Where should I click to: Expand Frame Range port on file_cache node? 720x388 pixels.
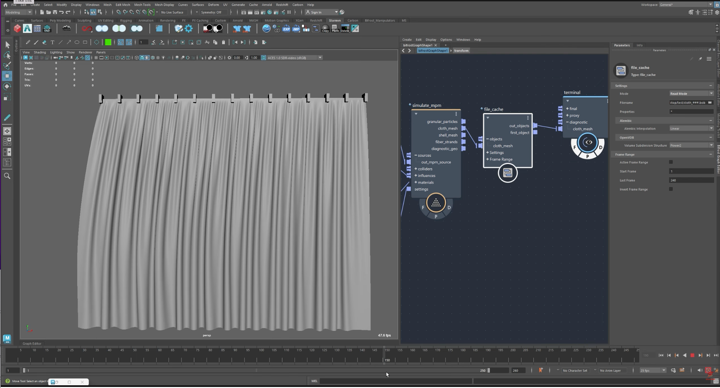click(x=487, y=159)
